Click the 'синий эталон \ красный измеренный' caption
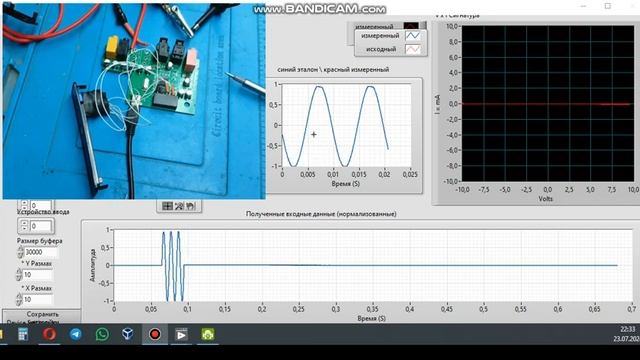Screen dimensions: 640x360 (333, 69)
